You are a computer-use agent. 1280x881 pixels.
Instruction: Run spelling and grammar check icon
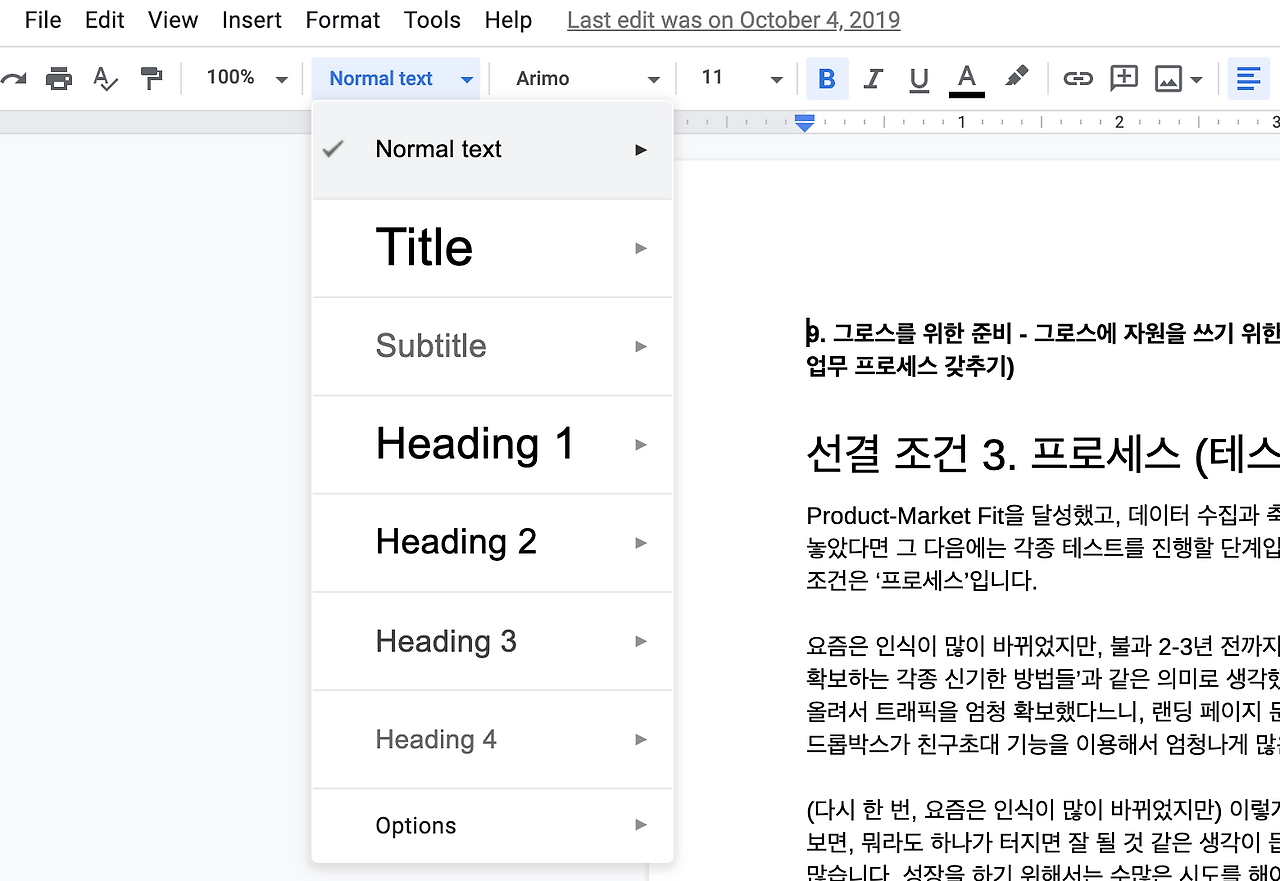pos(105,78)
